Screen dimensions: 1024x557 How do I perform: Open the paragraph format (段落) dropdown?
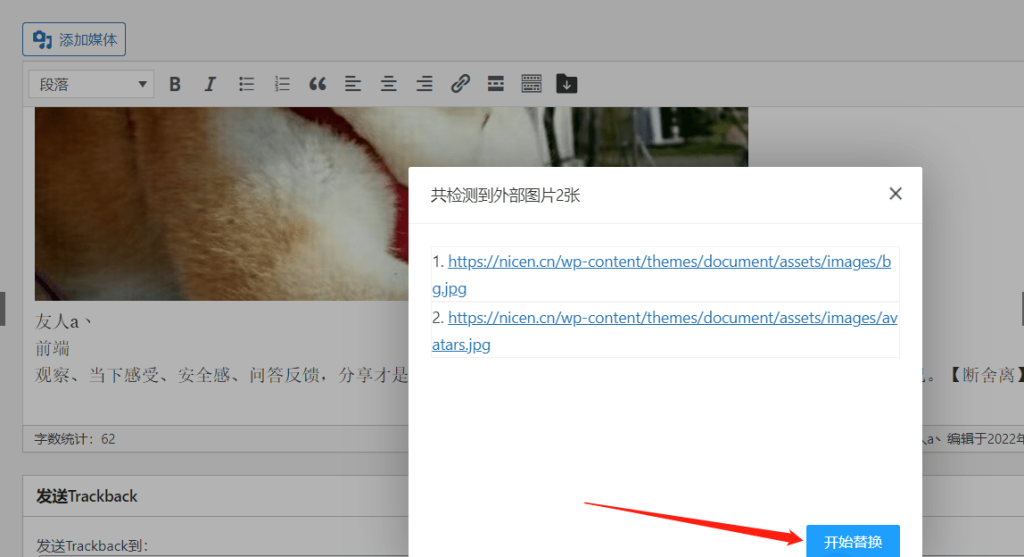click(91, 84)
